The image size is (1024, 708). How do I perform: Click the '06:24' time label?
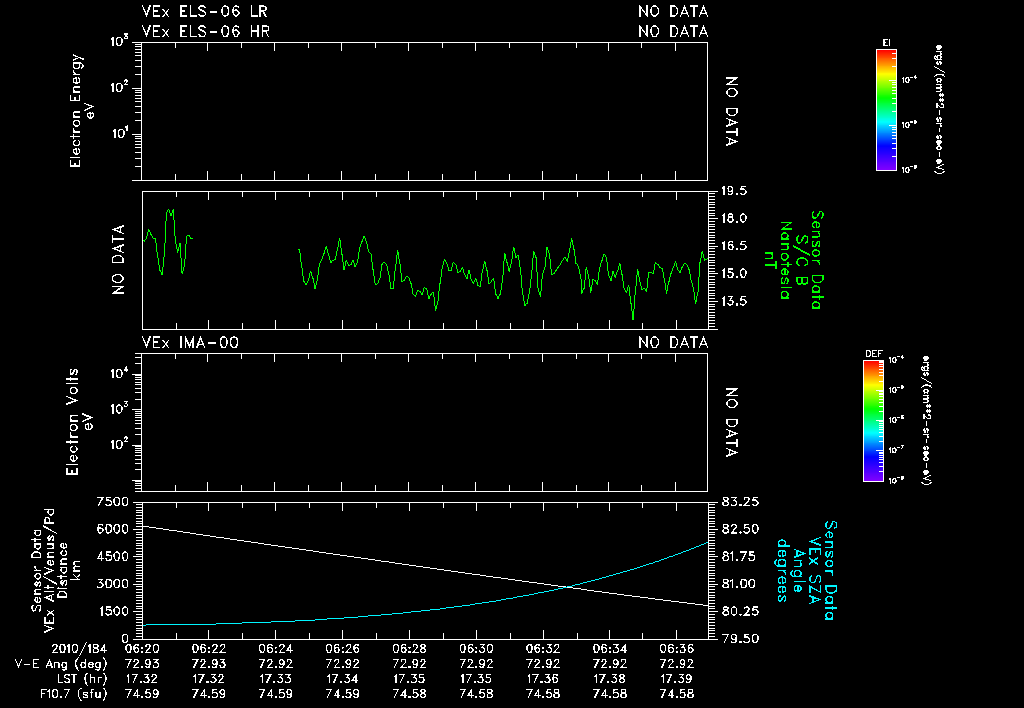pos(275,649)
